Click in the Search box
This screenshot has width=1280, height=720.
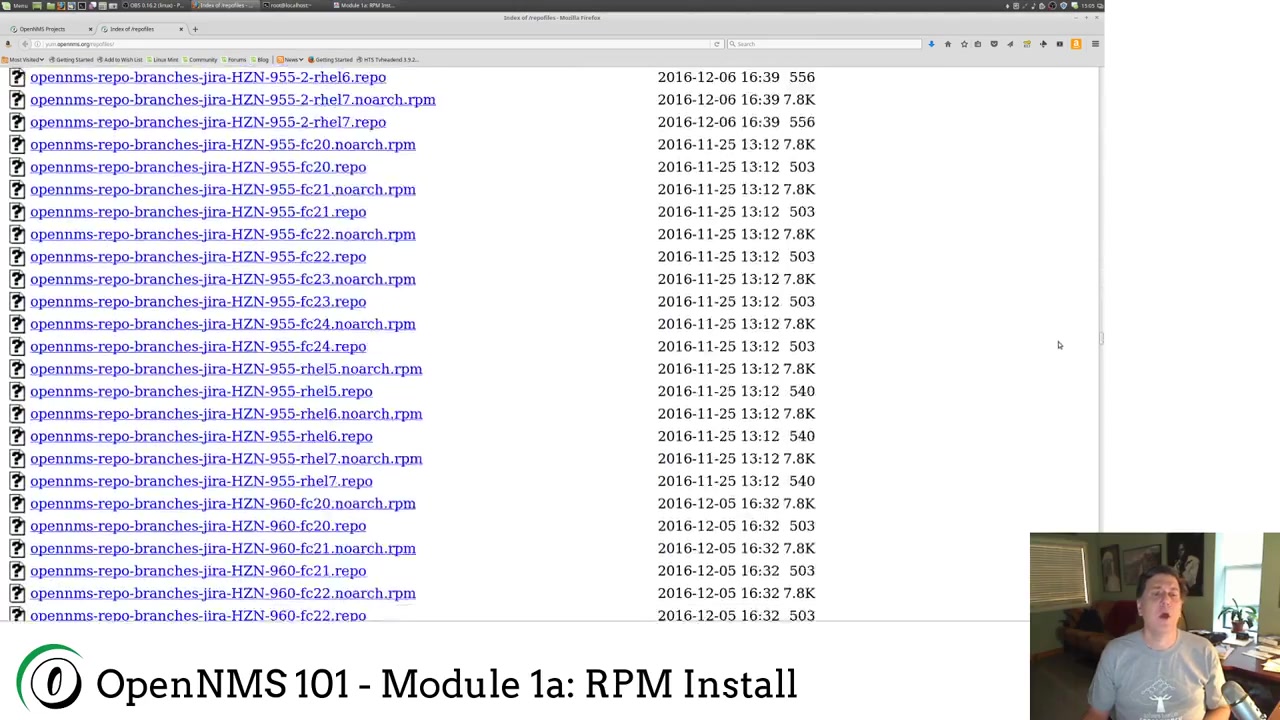825,44
